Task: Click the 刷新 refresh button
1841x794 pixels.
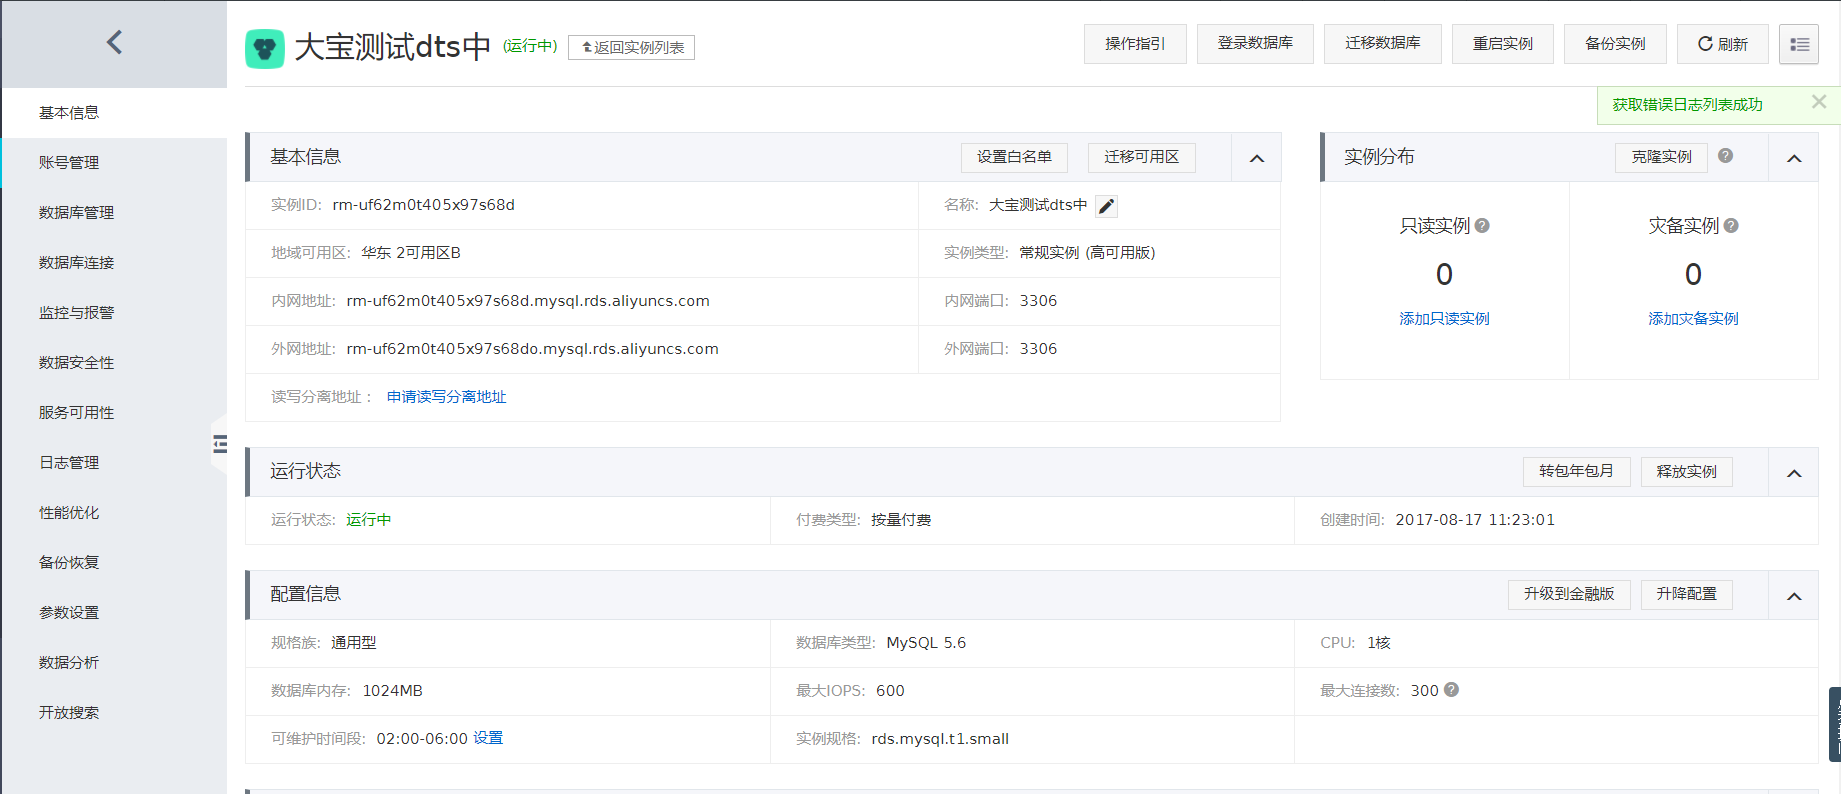Action: pos(1722,44)
